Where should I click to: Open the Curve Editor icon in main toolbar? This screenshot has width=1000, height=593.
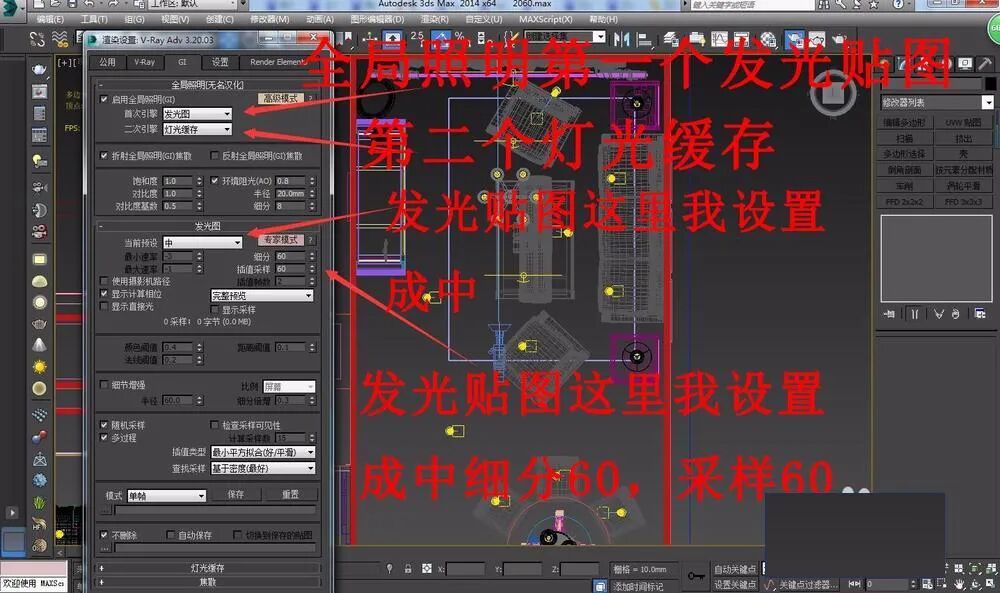click(719, 40)
